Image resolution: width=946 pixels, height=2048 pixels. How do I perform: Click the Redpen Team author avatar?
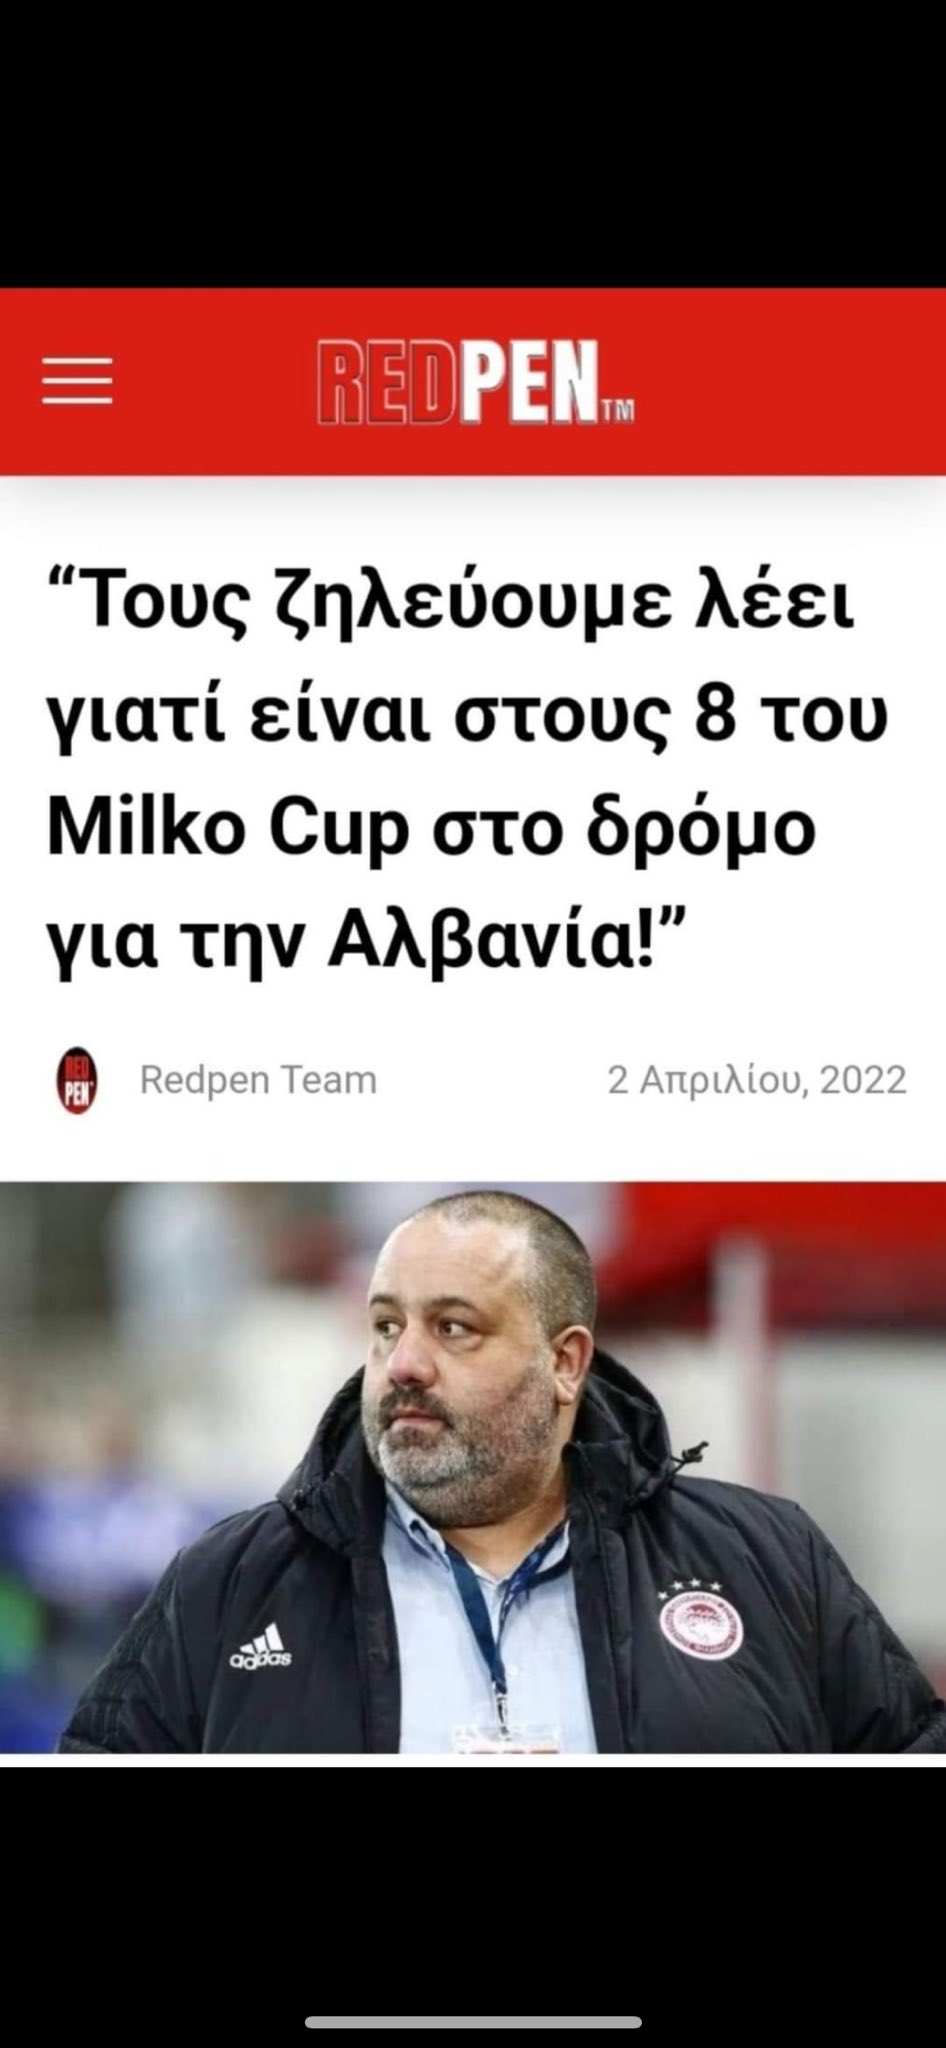pos(77,1080)
